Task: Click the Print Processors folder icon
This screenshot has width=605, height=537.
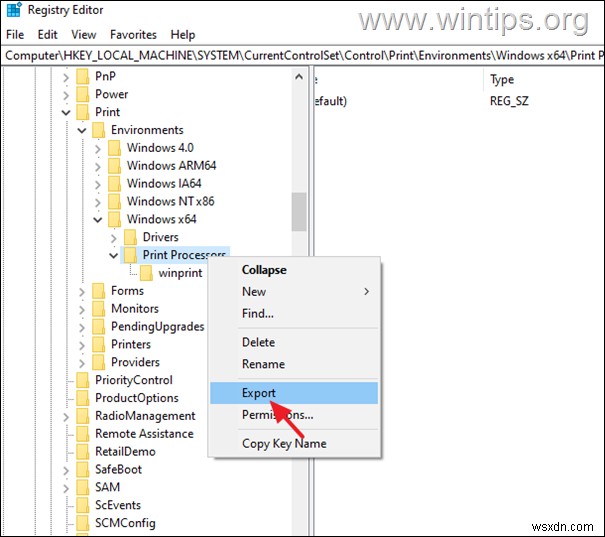Action: tap(130, 255)
